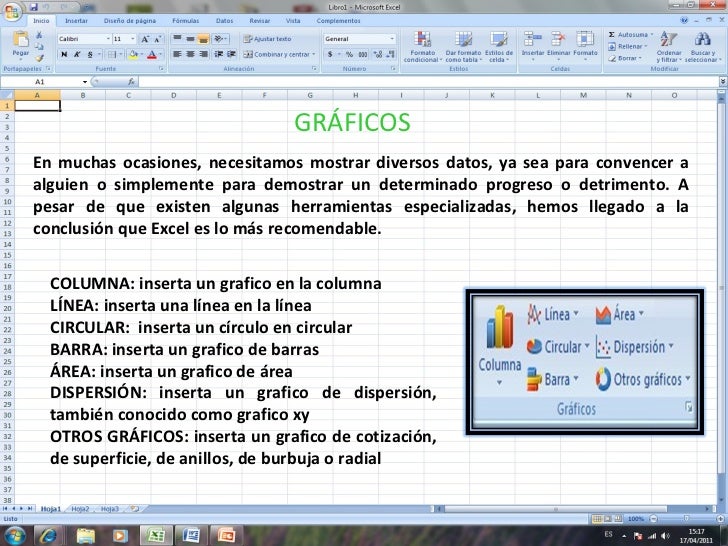Apply percent style to cell

click(349, 54)
